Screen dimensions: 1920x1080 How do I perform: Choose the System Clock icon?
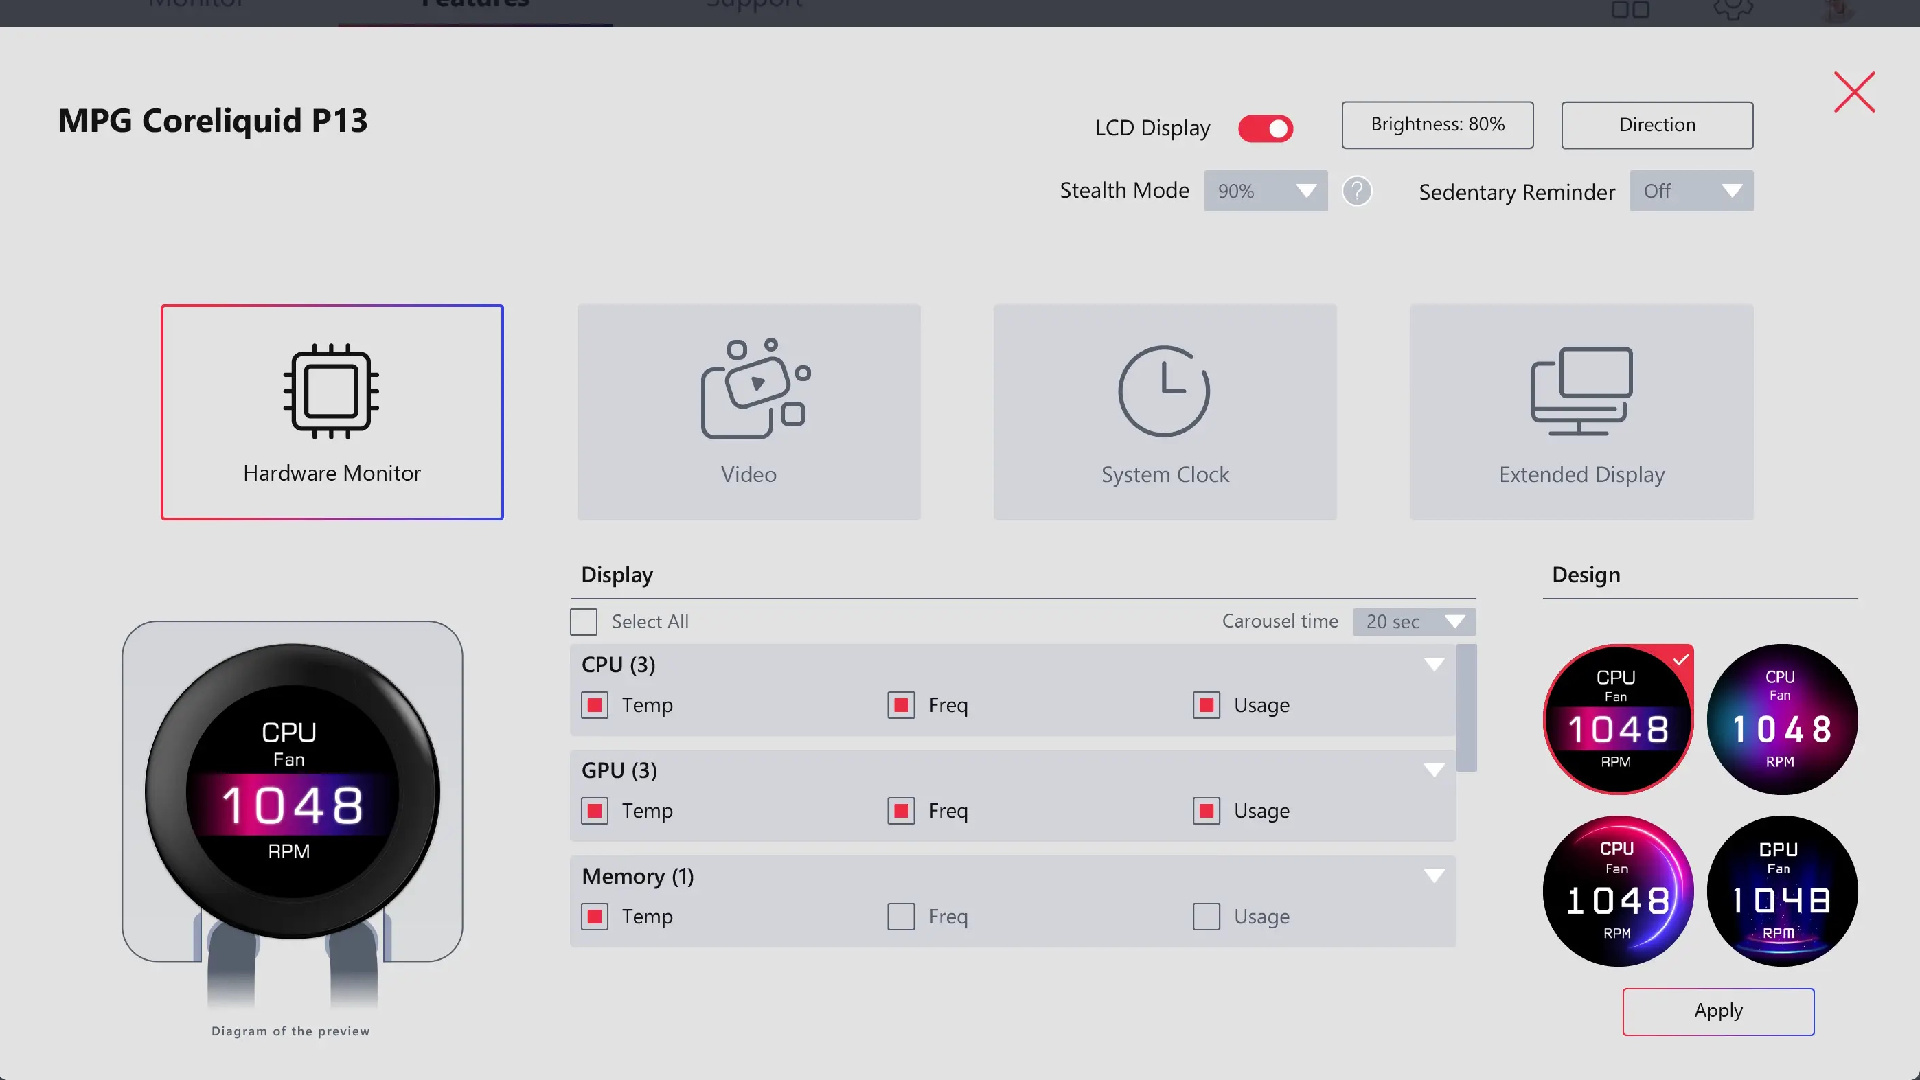pyautogui.click(x=1164, y=391)
